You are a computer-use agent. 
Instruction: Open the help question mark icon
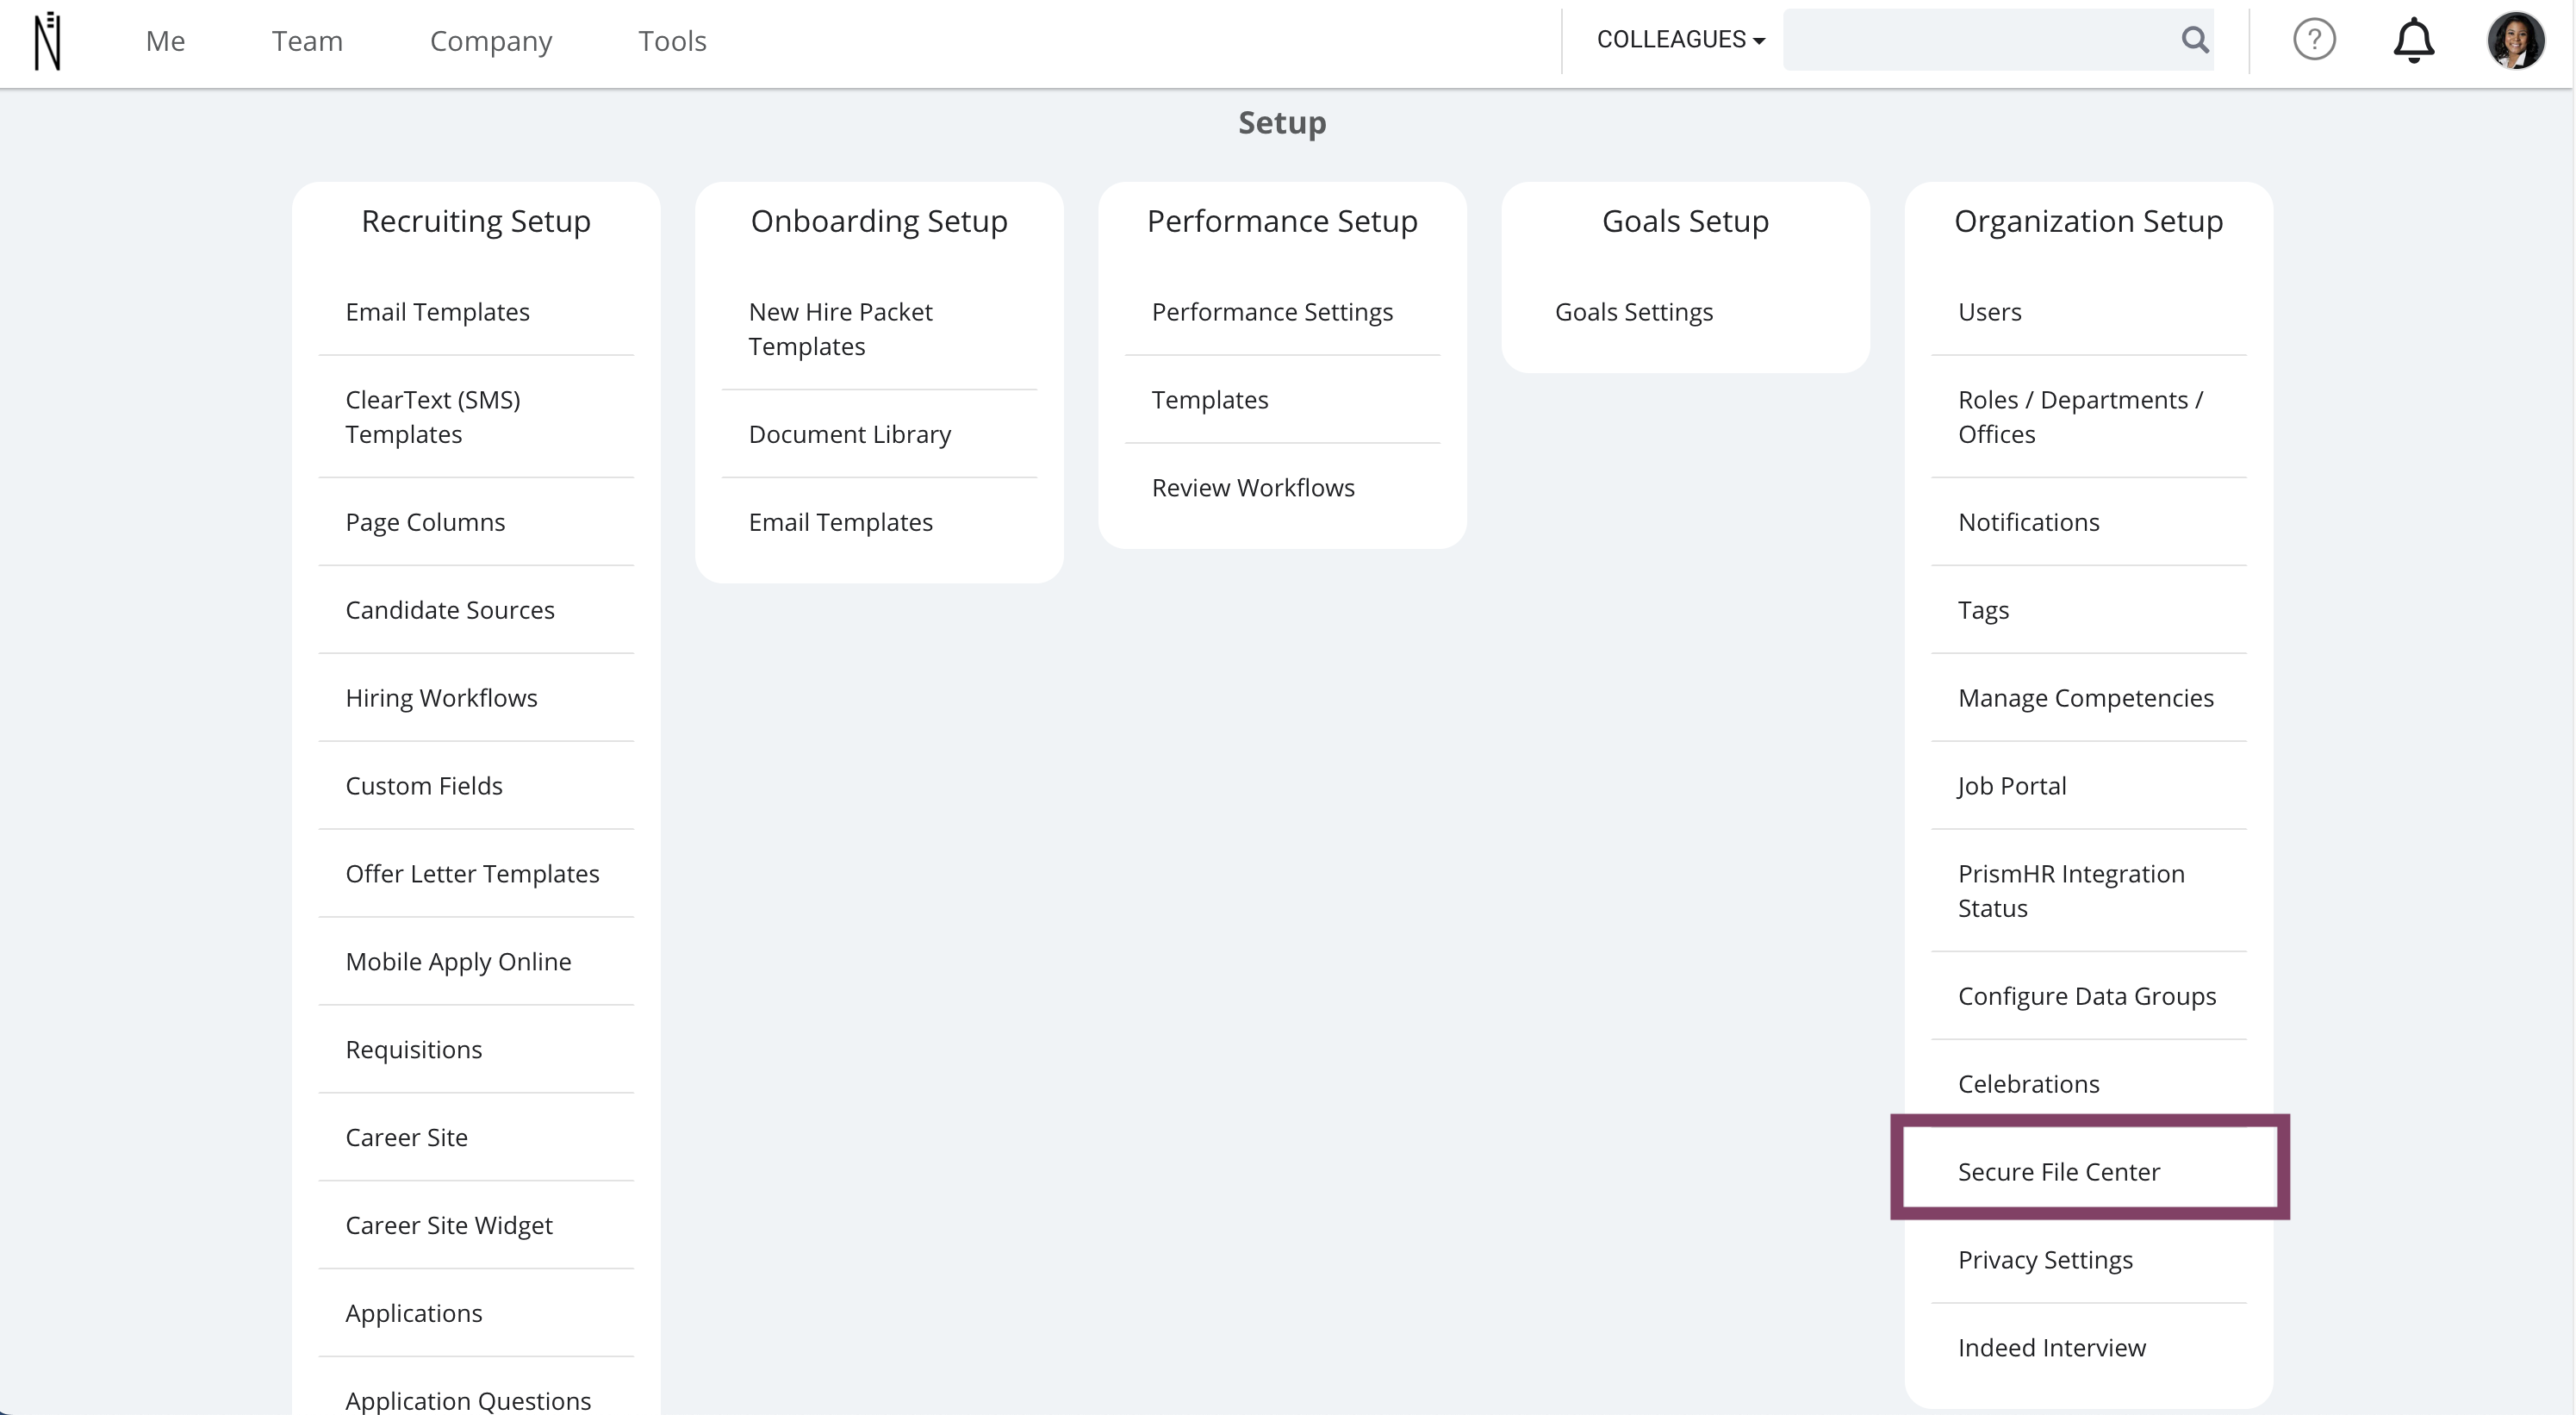pos(2314,40)
